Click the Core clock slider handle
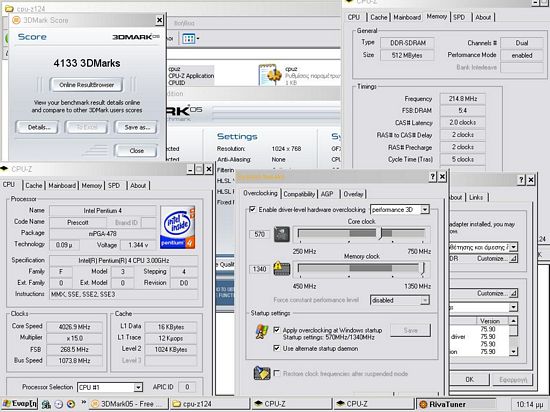Viewport: 550px width, 412px height. (x=380, y=234)
